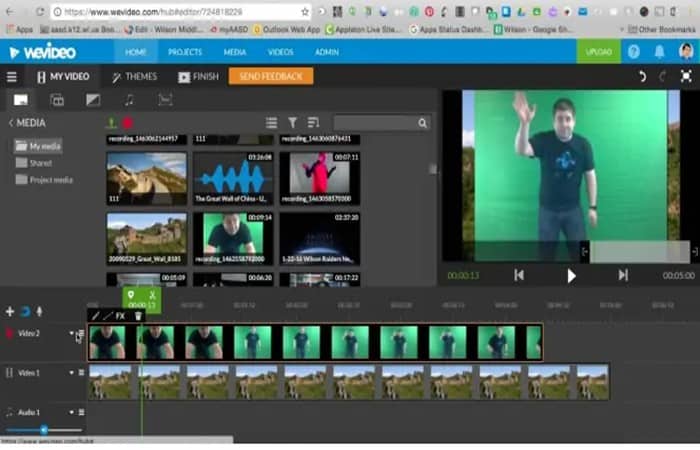Image resolution: width=700 pixels, height=450 pixels.
Task: Open the hamburger menu in the editor bar
Action: point(12,77)
